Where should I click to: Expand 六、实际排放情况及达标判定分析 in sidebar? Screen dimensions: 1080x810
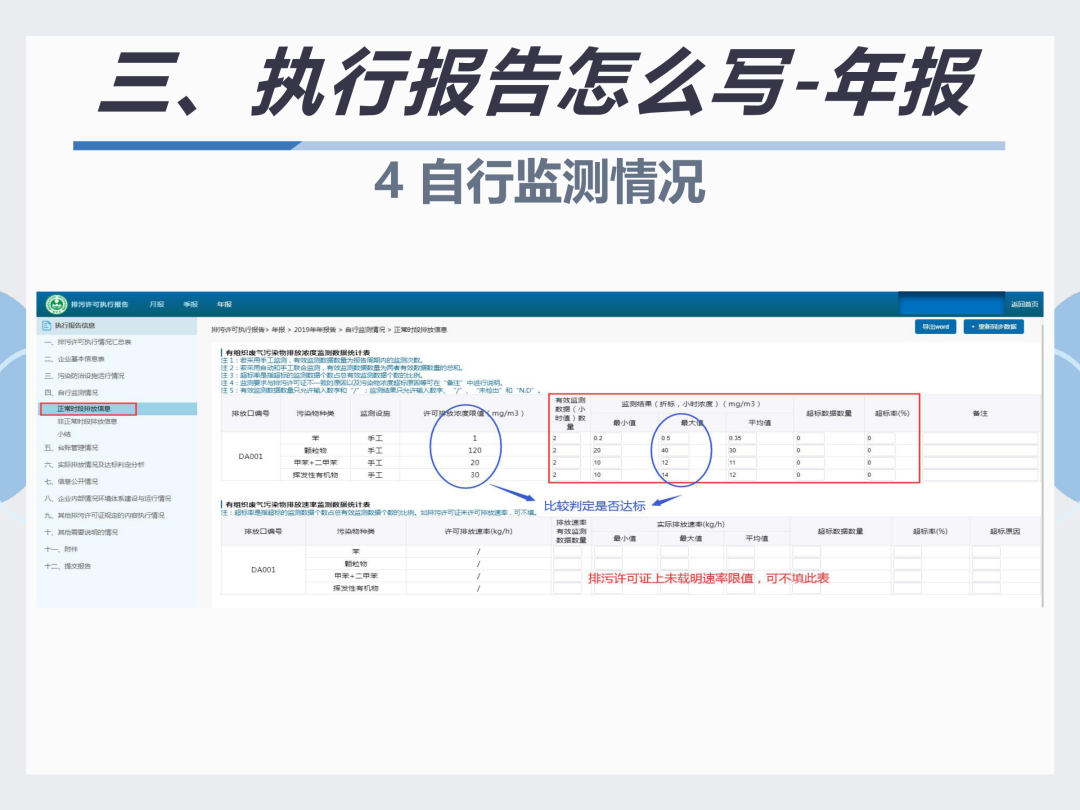coord(95,465)
